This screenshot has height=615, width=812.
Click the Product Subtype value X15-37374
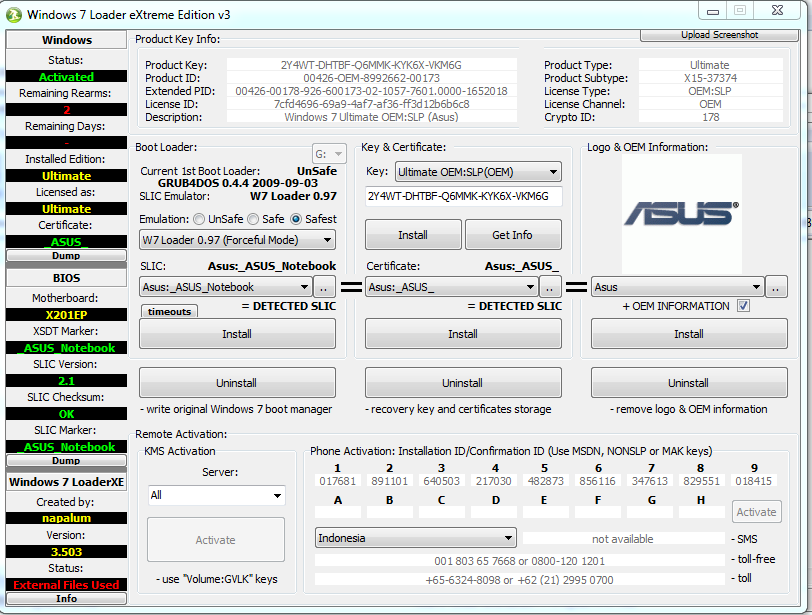[710, 78]
